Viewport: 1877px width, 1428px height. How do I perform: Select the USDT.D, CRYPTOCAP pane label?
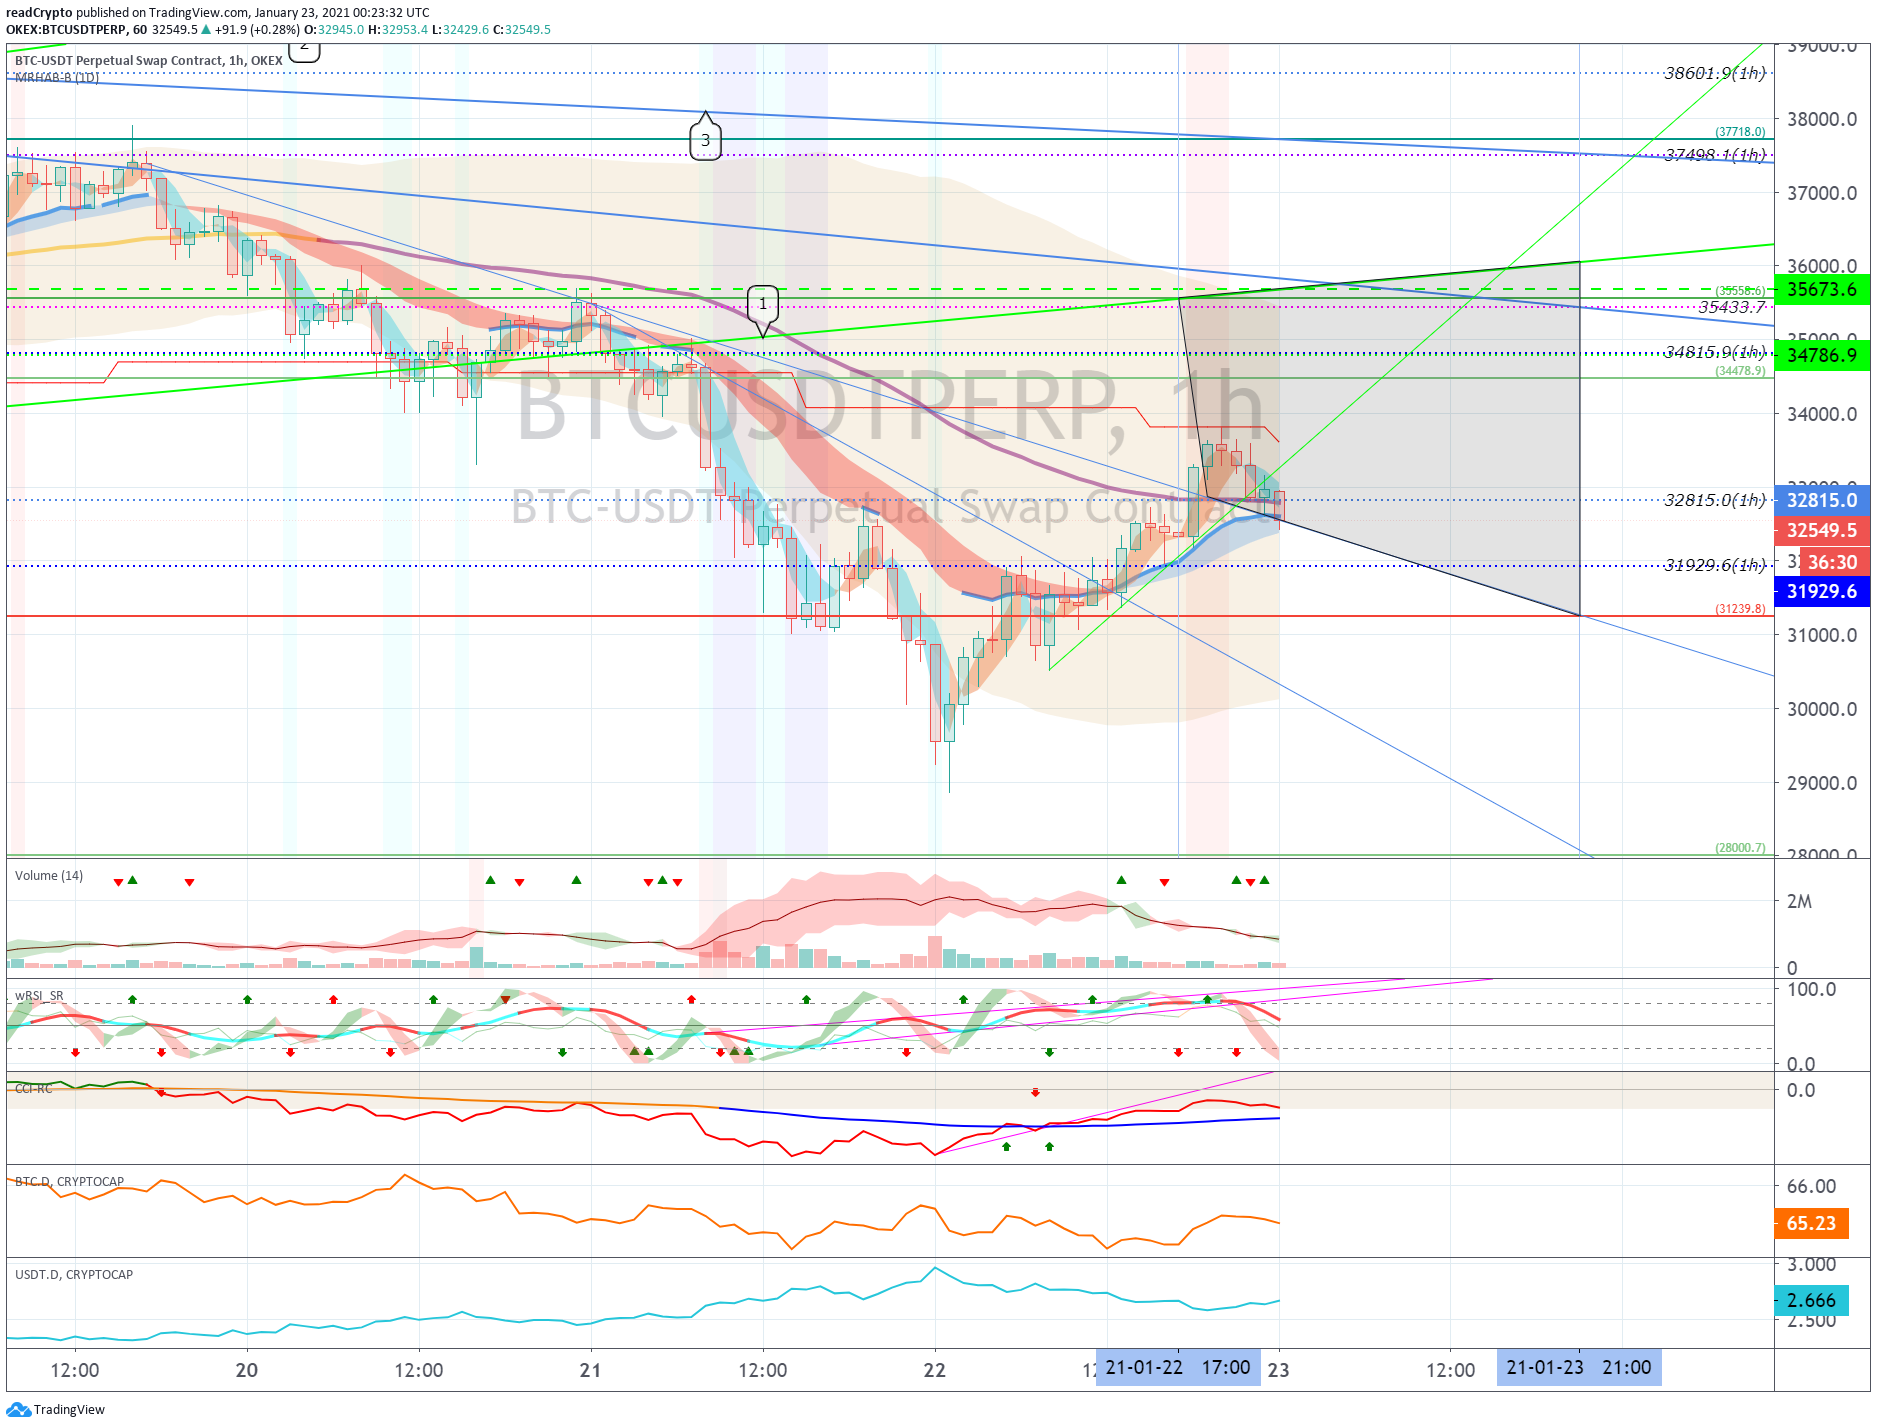tap(74, 1274)
